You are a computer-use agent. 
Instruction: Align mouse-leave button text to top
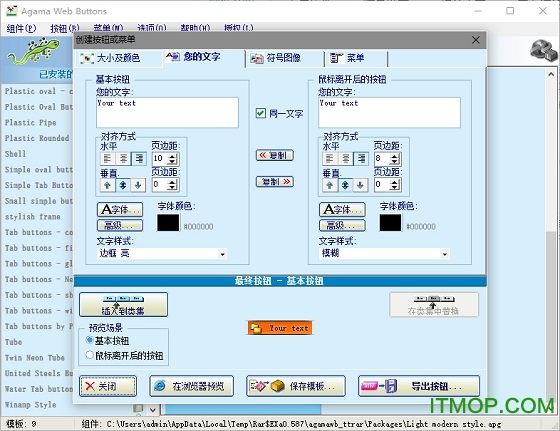pyautogui.click(x=330, y=185)
